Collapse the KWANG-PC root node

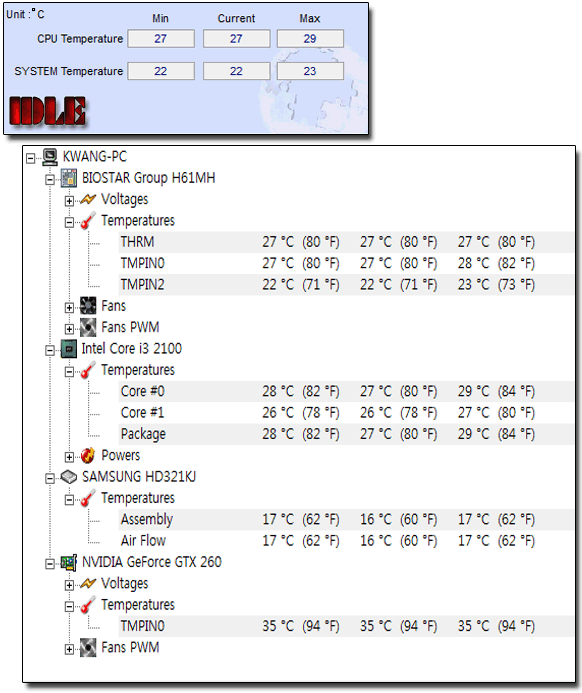30,158
